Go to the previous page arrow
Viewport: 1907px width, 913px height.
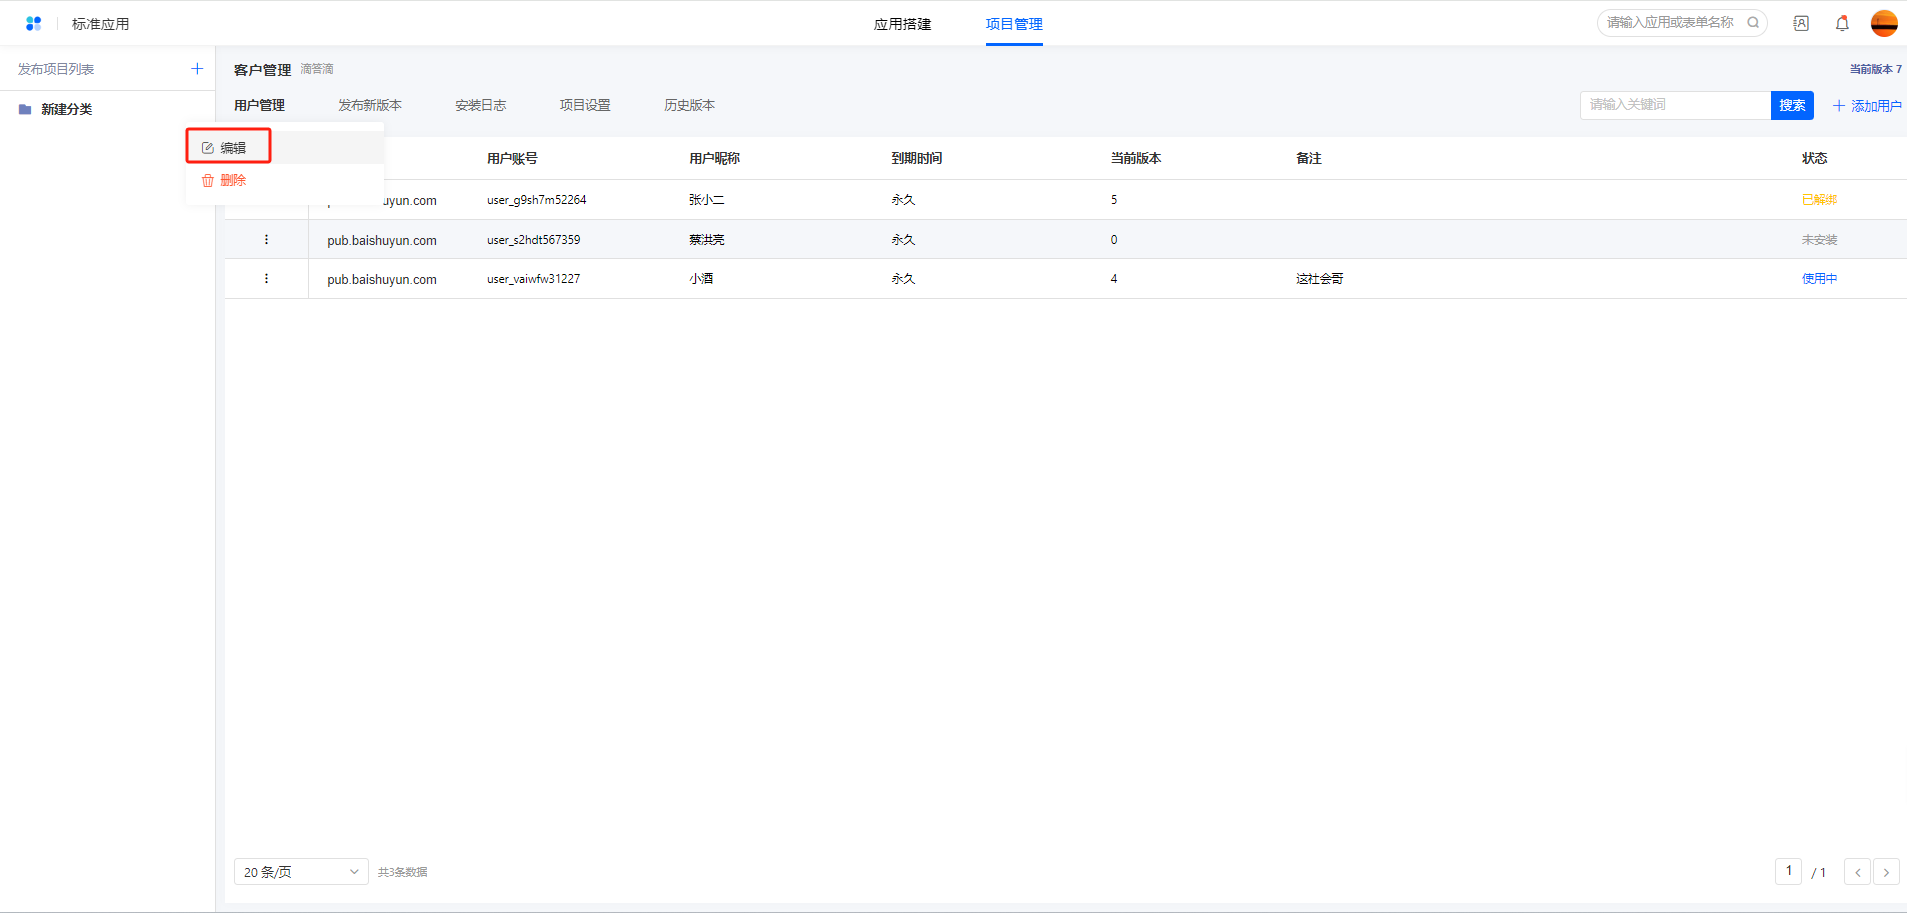(x=1857, y=872)
